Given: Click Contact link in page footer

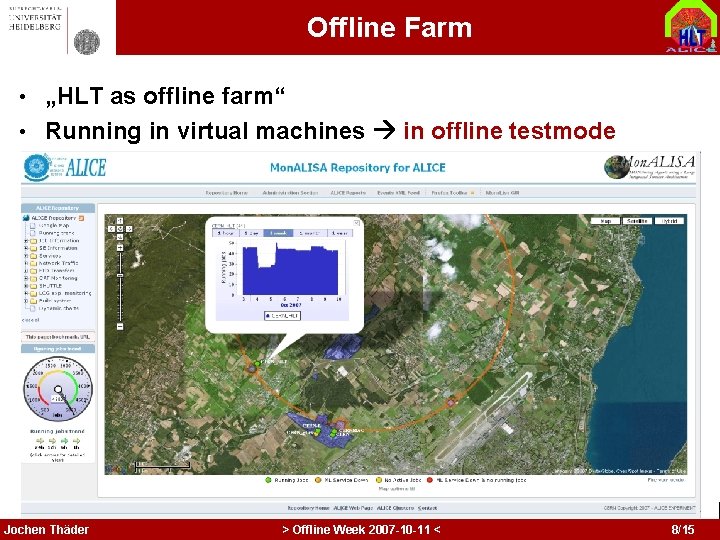Looking at the screenshot, I should coord(428,508).
